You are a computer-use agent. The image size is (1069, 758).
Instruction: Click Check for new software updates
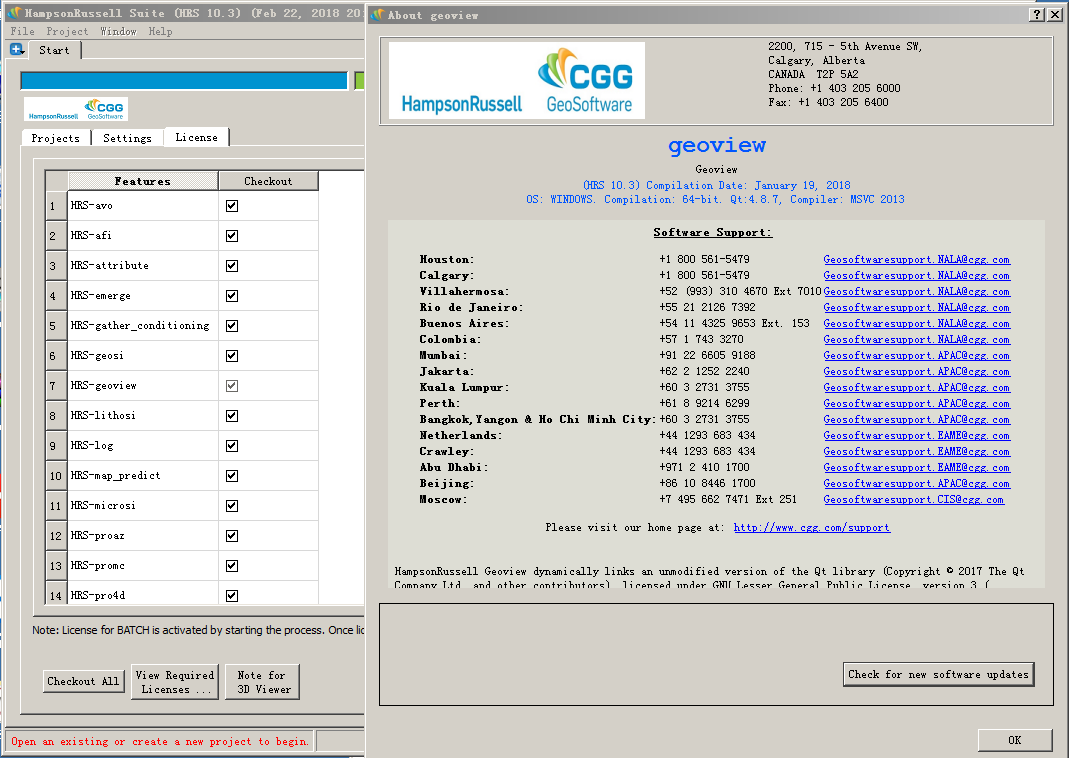(x=938, y=674)
